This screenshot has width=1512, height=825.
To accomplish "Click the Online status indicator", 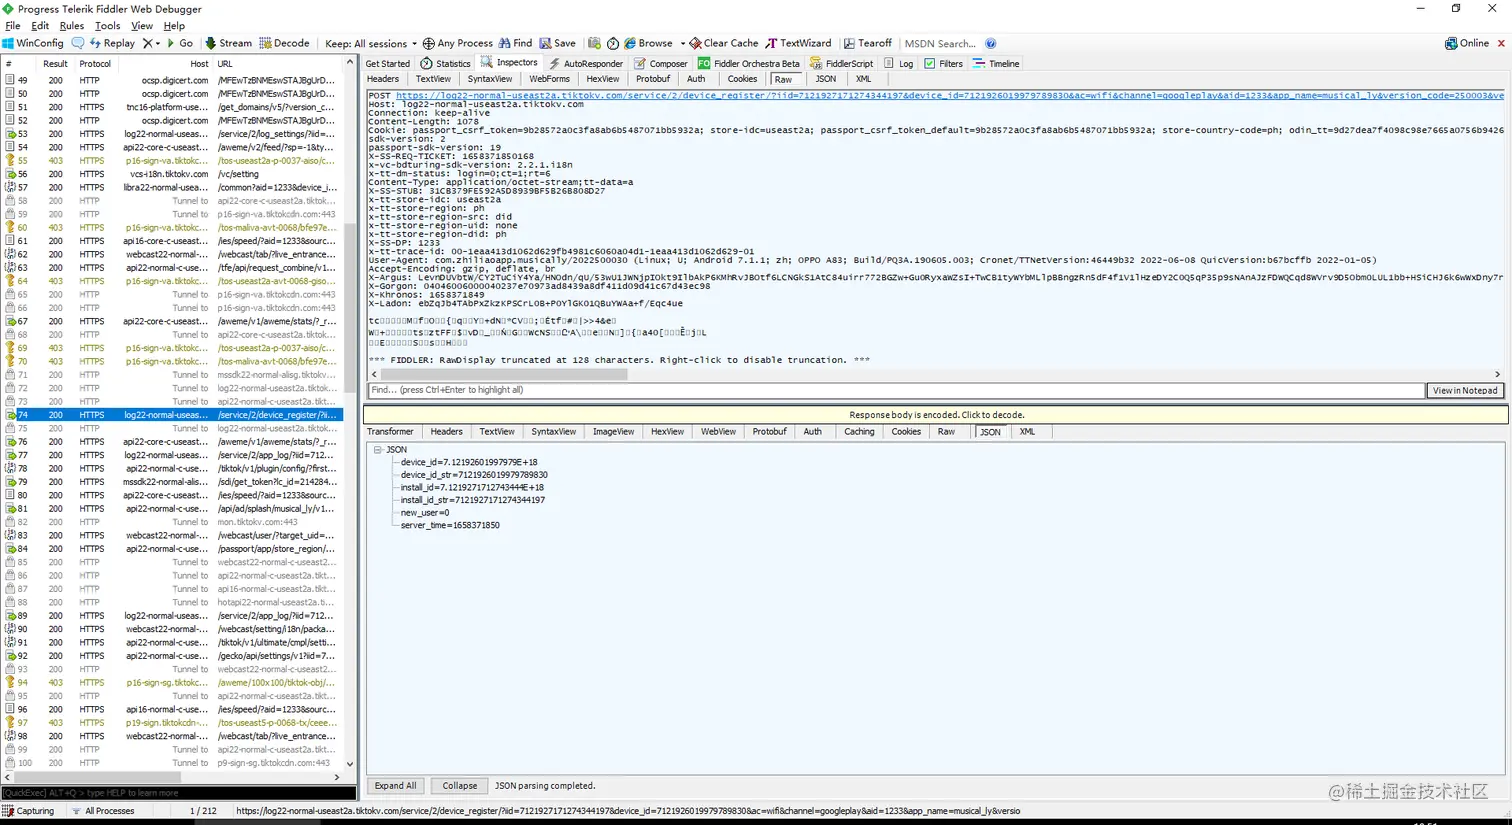I will pos(1467,43).
